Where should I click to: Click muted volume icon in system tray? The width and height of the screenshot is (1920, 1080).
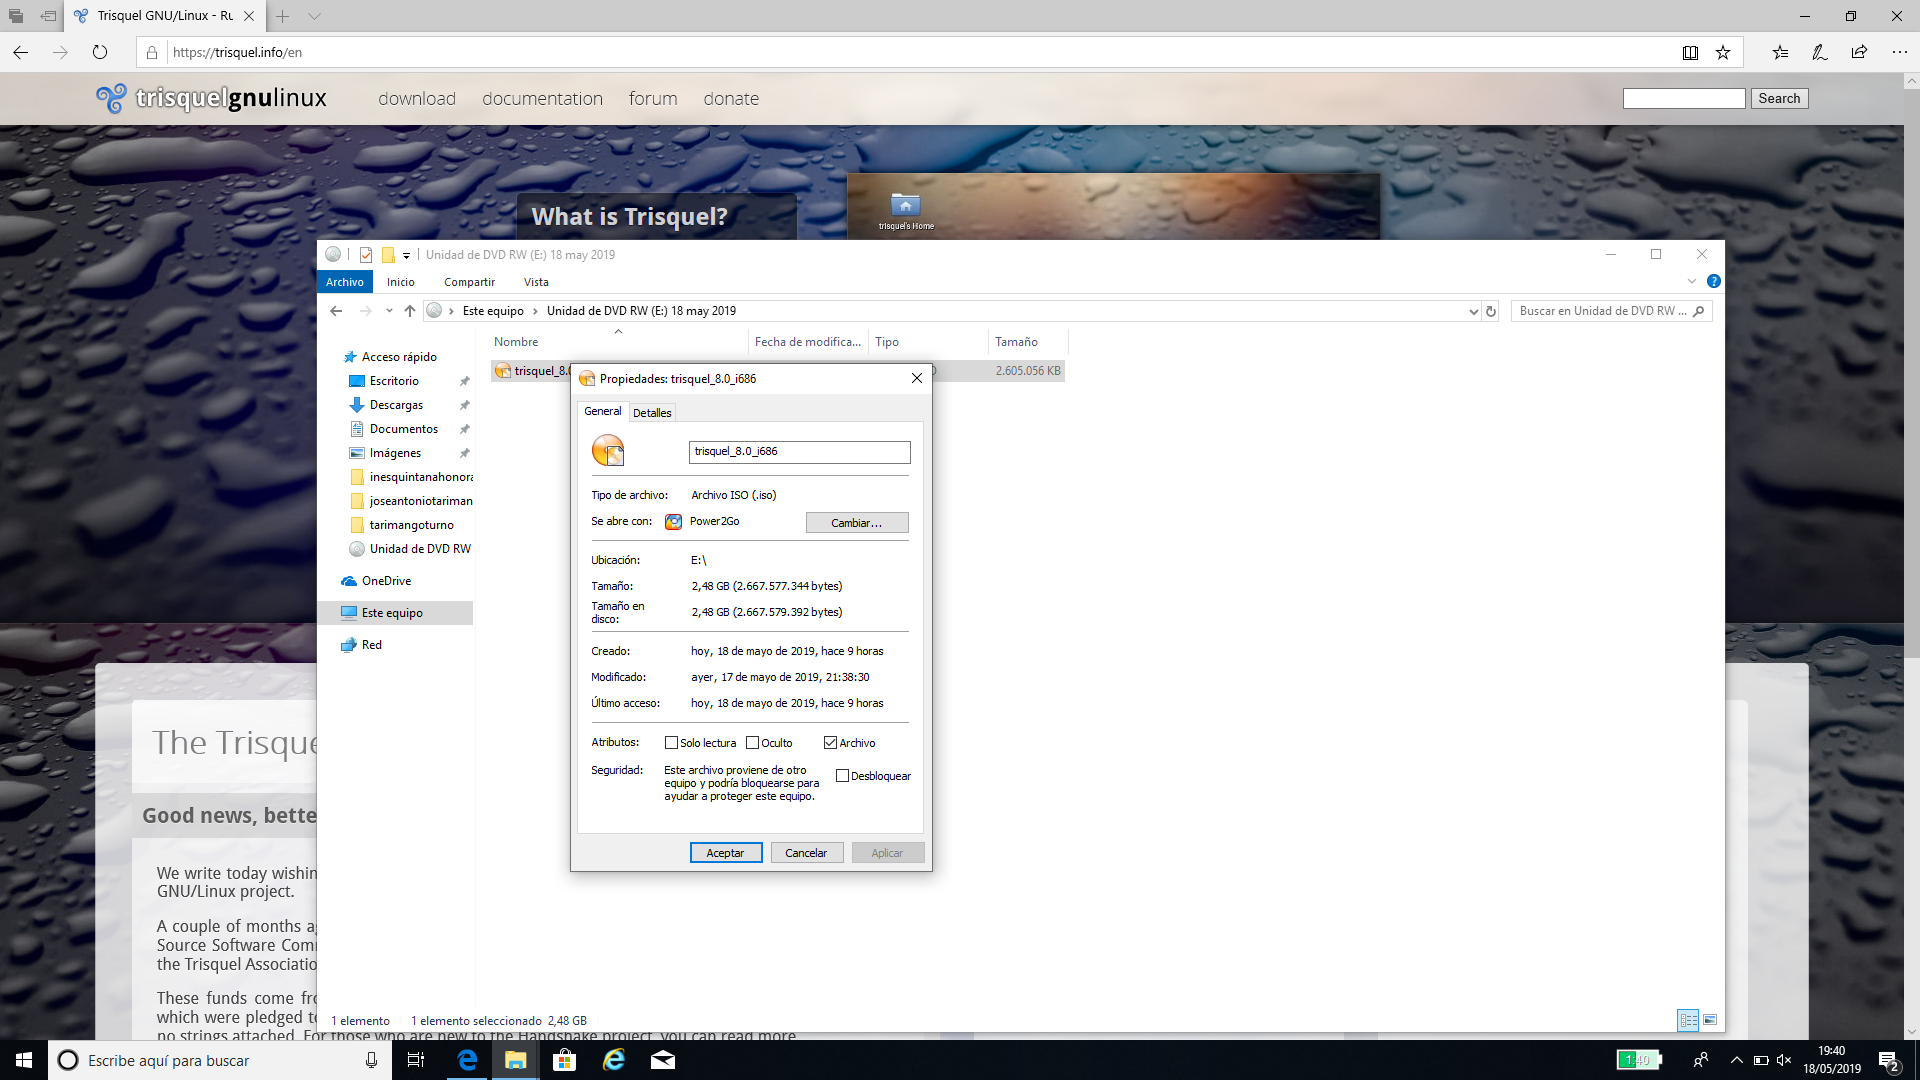click(x=1784, y=1060)
